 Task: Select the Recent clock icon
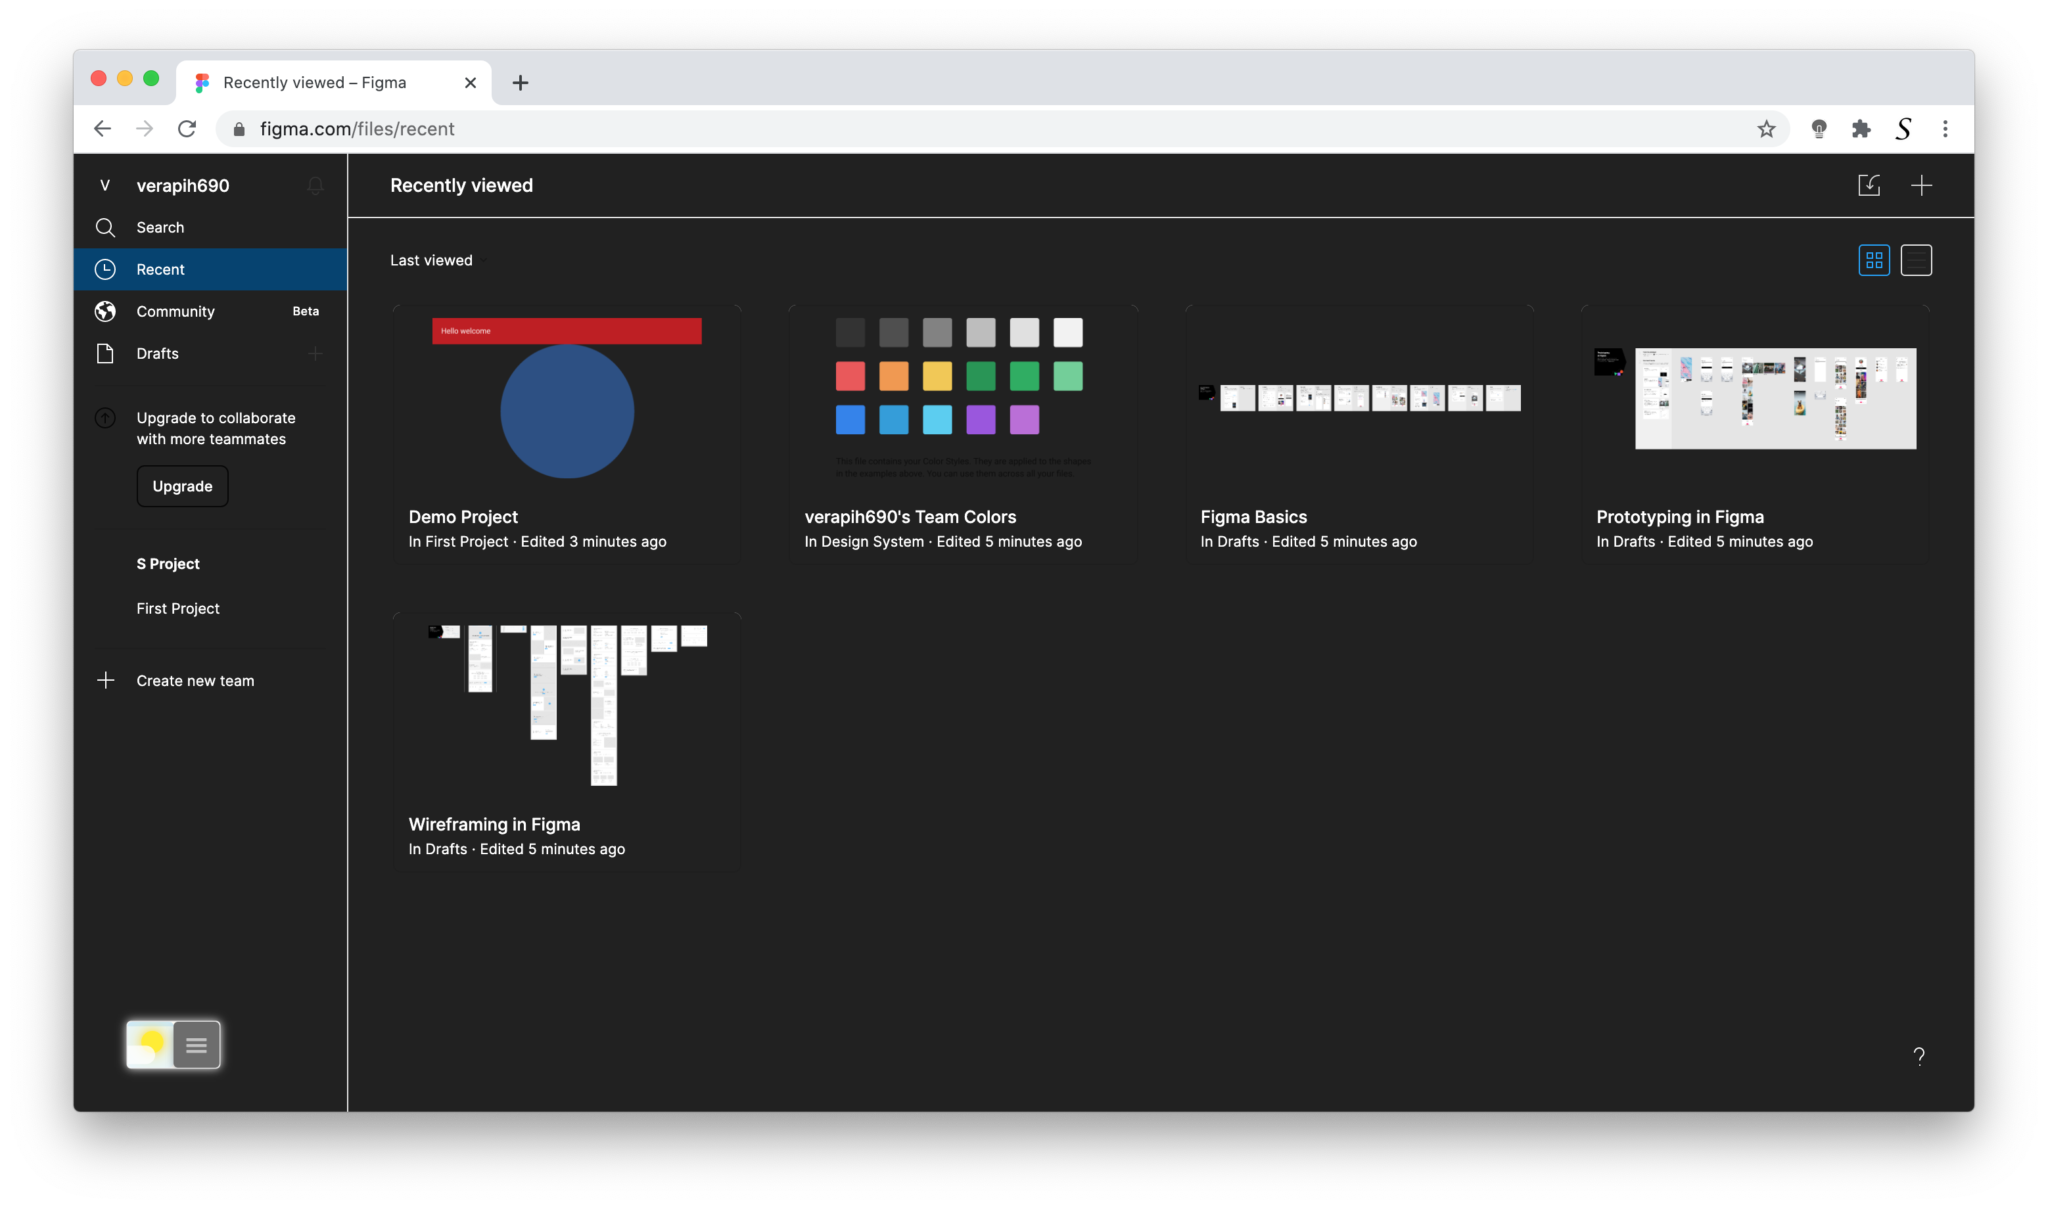106,269
